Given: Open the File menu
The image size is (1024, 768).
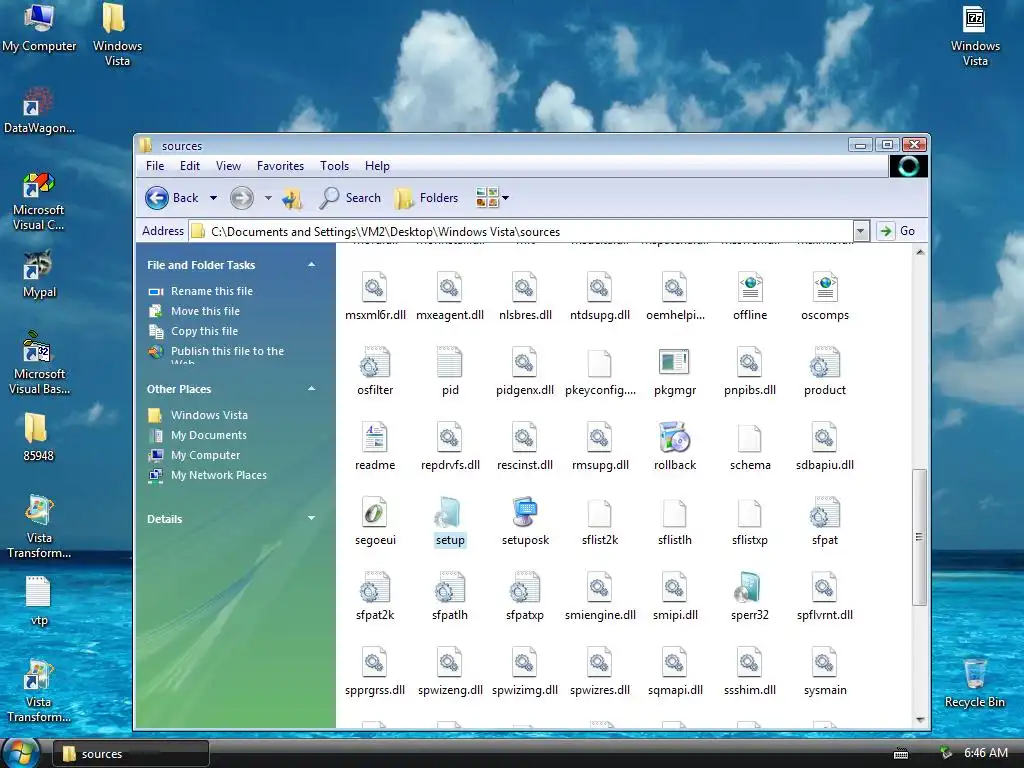Looking at the screenshot, I should (155, 166).
